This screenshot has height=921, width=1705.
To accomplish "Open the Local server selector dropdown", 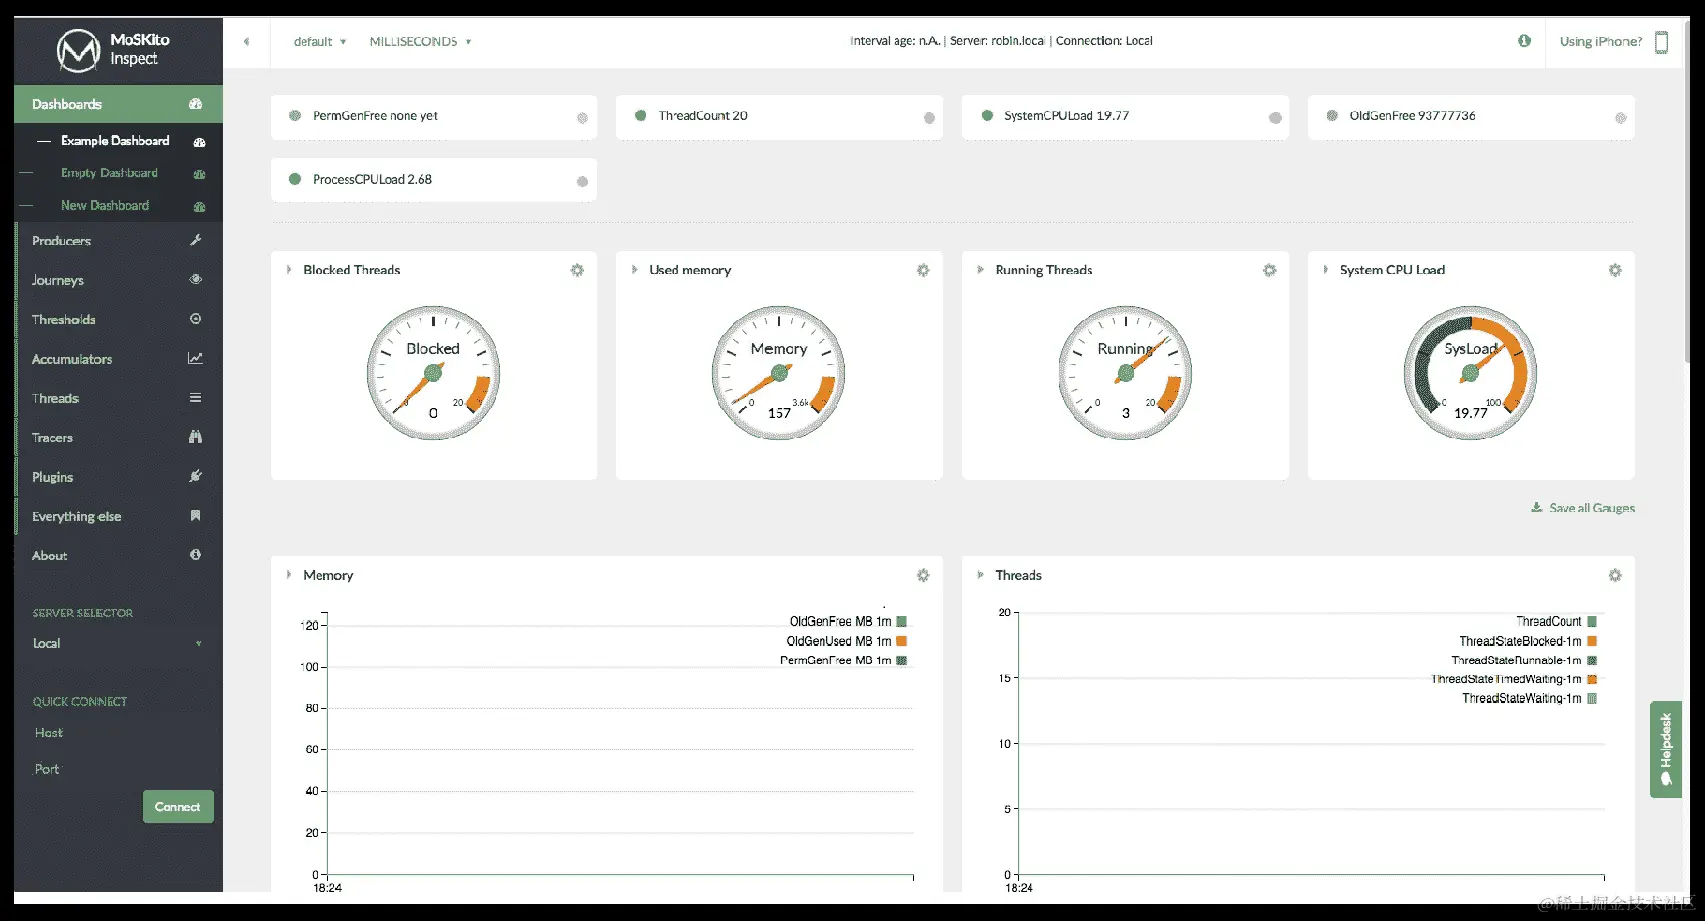I will click(117, 643).
